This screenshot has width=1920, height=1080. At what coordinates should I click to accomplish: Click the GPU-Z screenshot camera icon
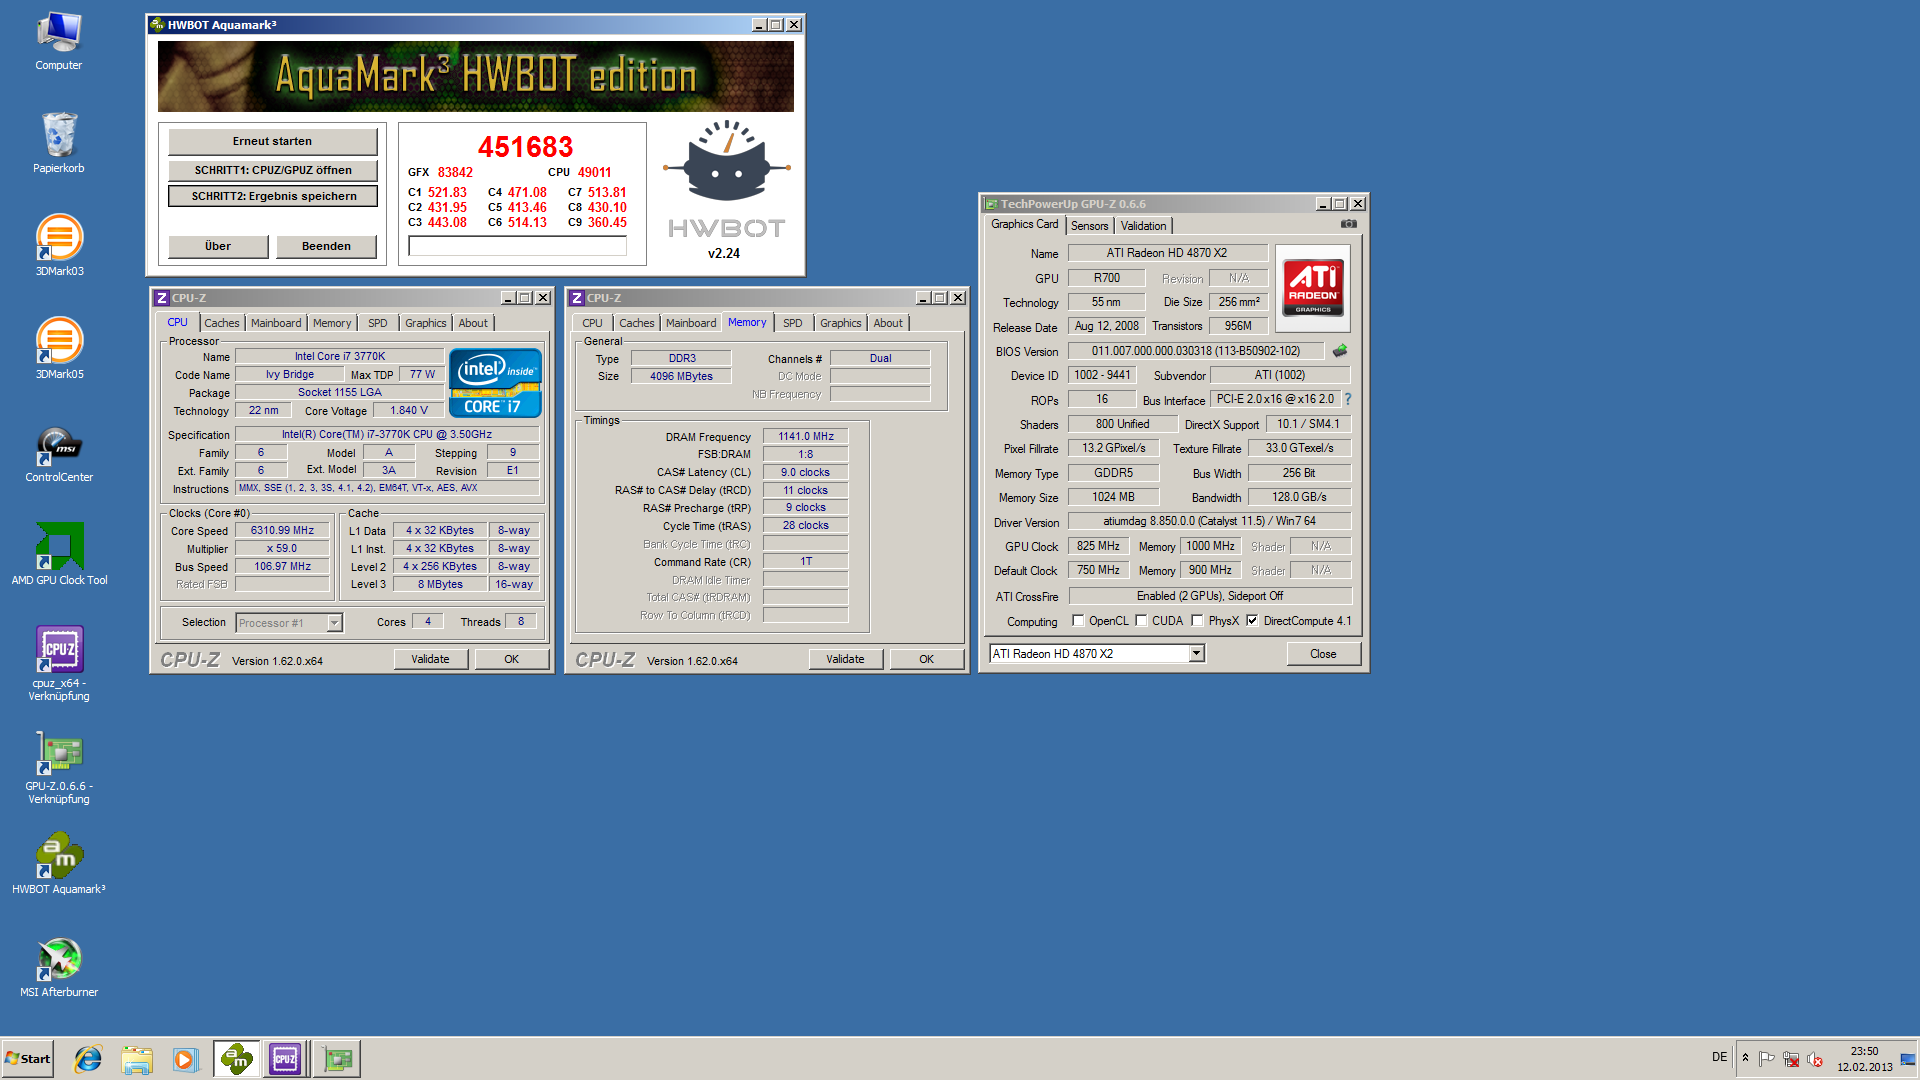click(x=1348, y=224)
